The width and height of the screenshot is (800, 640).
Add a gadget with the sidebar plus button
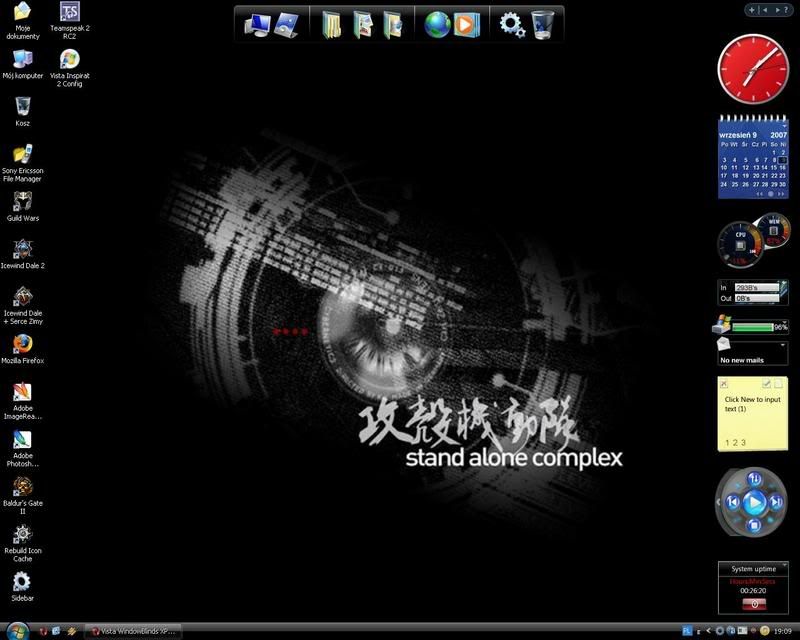[752, 10]
